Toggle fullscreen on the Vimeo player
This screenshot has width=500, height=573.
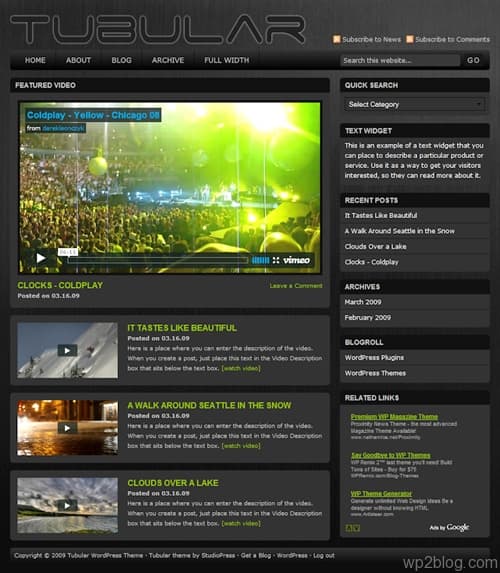click(x=276, y=260)
